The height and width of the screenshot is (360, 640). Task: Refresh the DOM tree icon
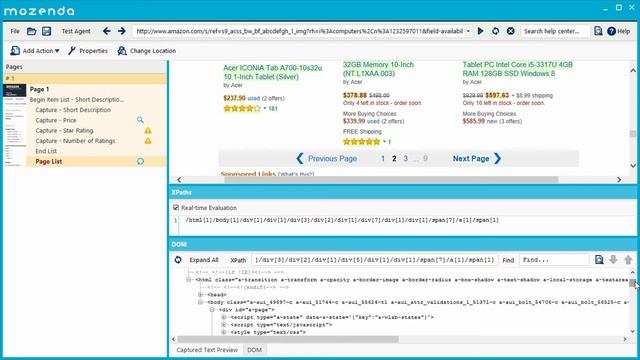click(x=178, y=260)
